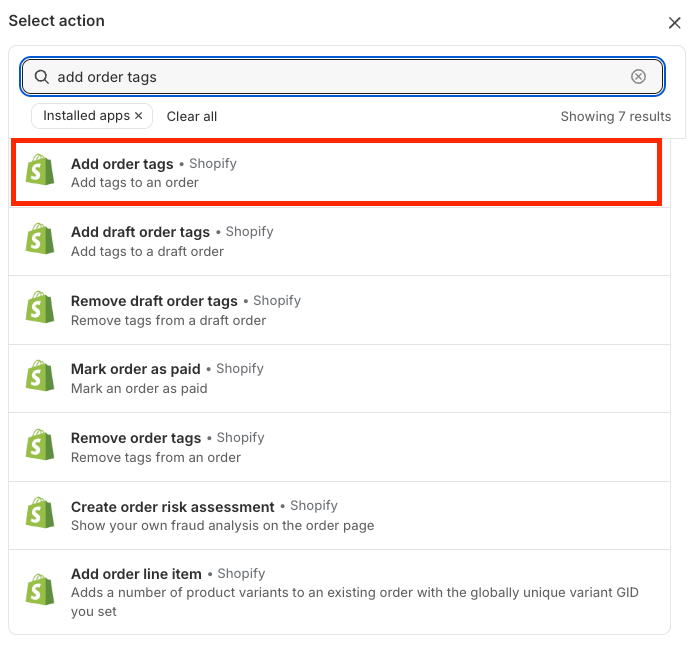Choose Mark order as paid action
Screen dimensions: 691x669
pos(339,379)
